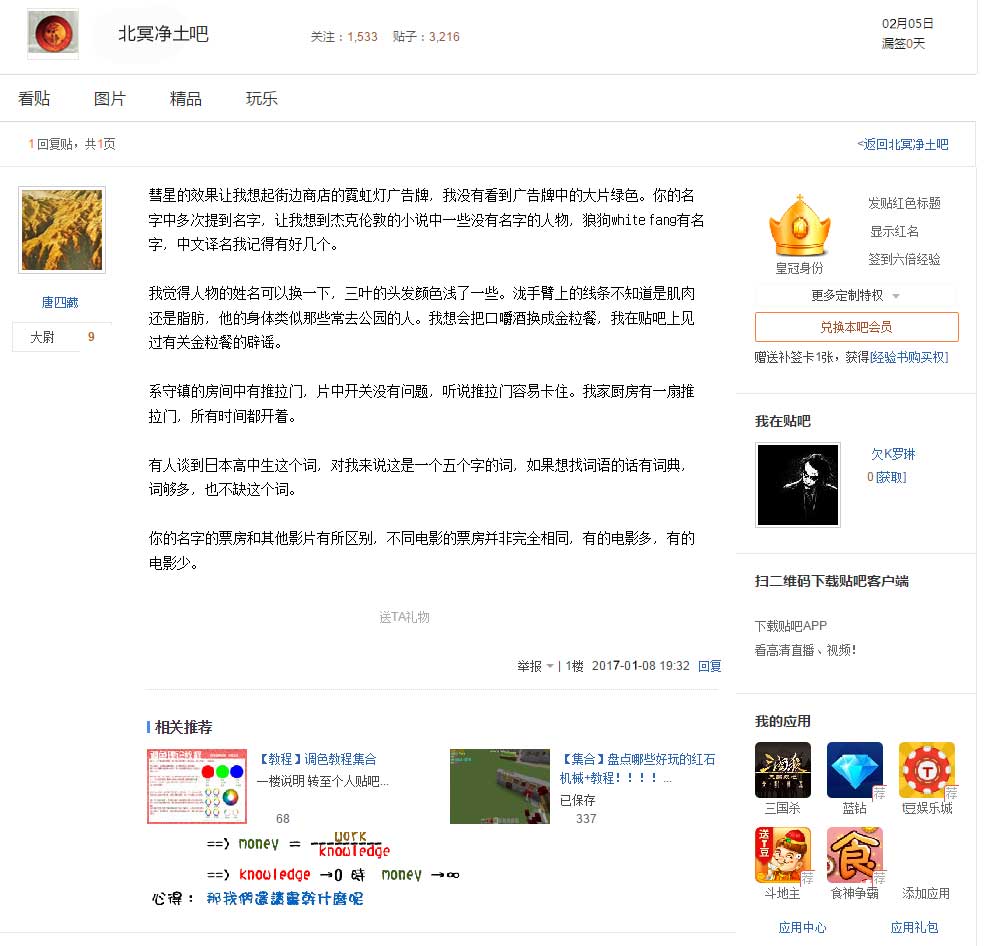Click 漏签0天 missed sign-in text

(903, 43)
